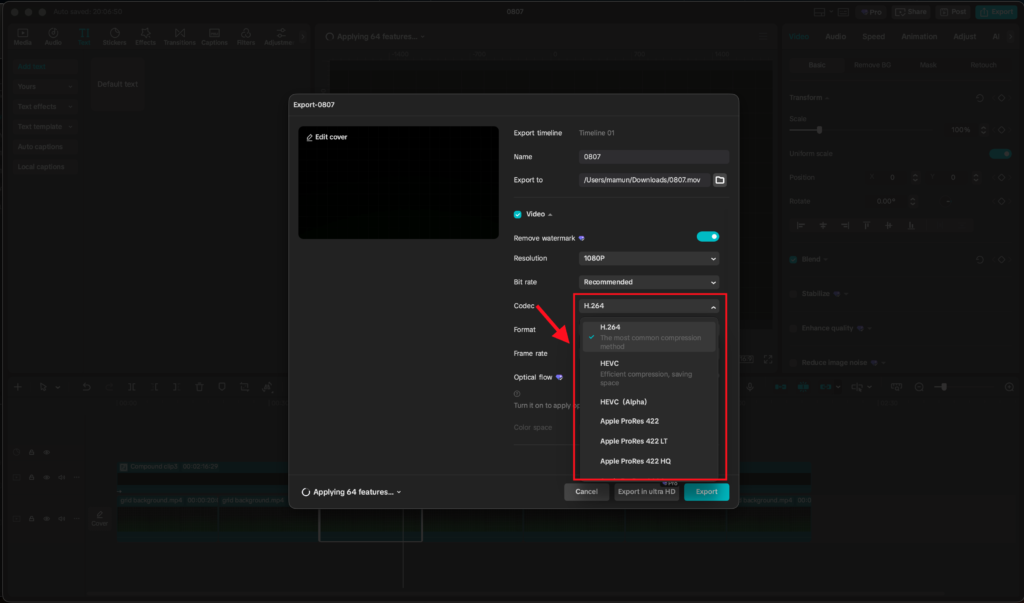
Task: Click Pro gem icon beside Remove watermark
Action: pyautogui.click(x=581, y=238)
